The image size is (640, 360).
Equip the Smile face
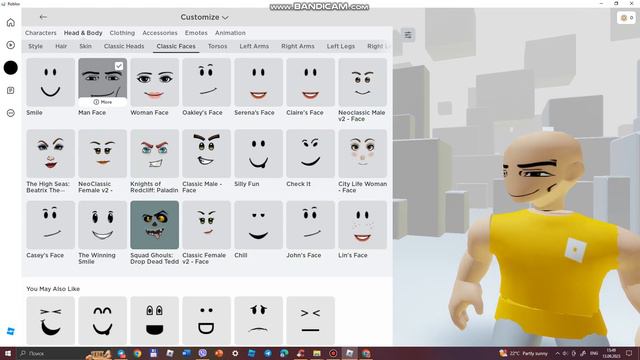click(x=51, y=82)
